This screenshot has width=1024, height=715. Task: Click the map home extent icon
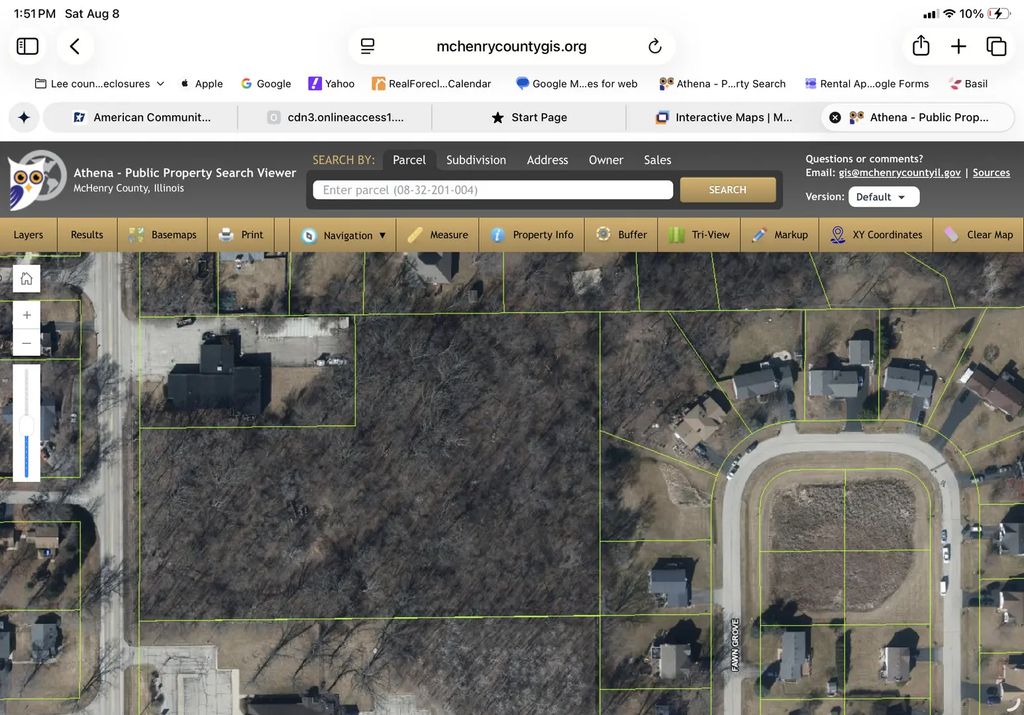(27, 279)
